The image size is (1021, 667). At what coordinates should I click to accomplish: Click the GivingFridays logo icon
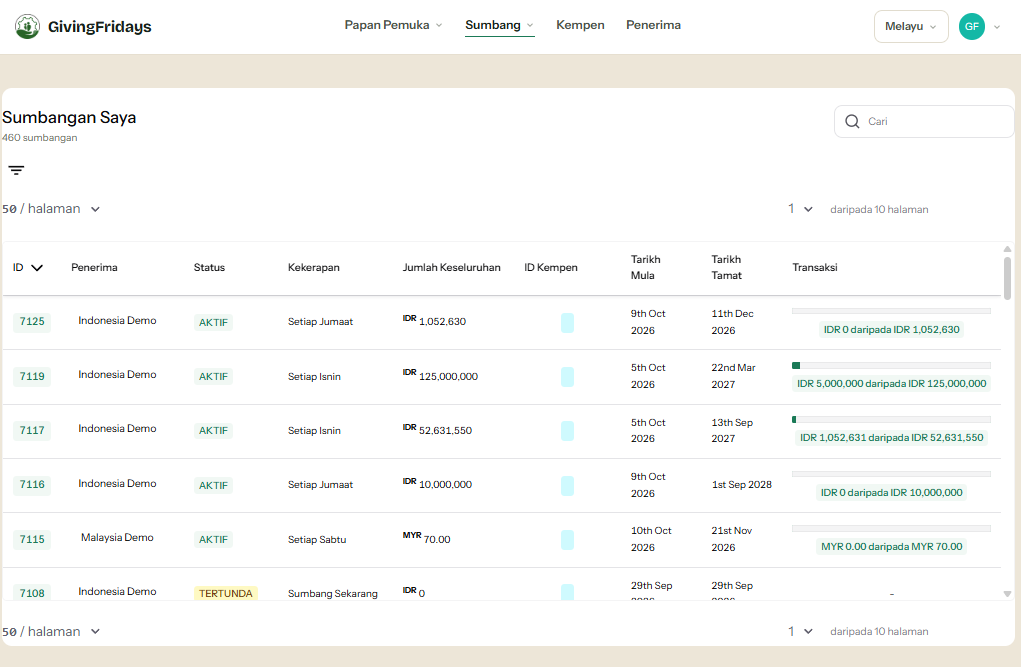27,27
